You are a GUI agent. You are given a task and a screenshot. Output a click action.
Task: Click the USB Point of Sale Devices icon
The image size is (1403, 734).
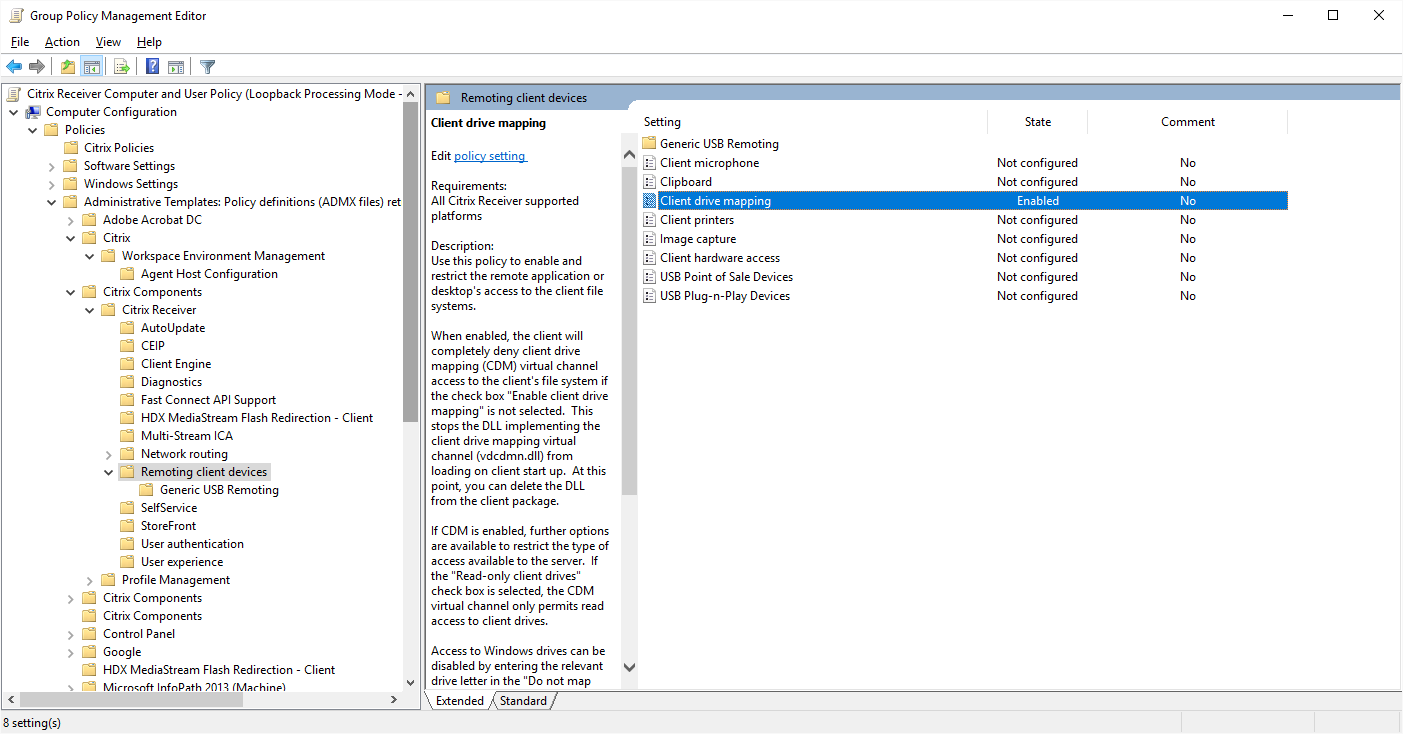point(649,277)
